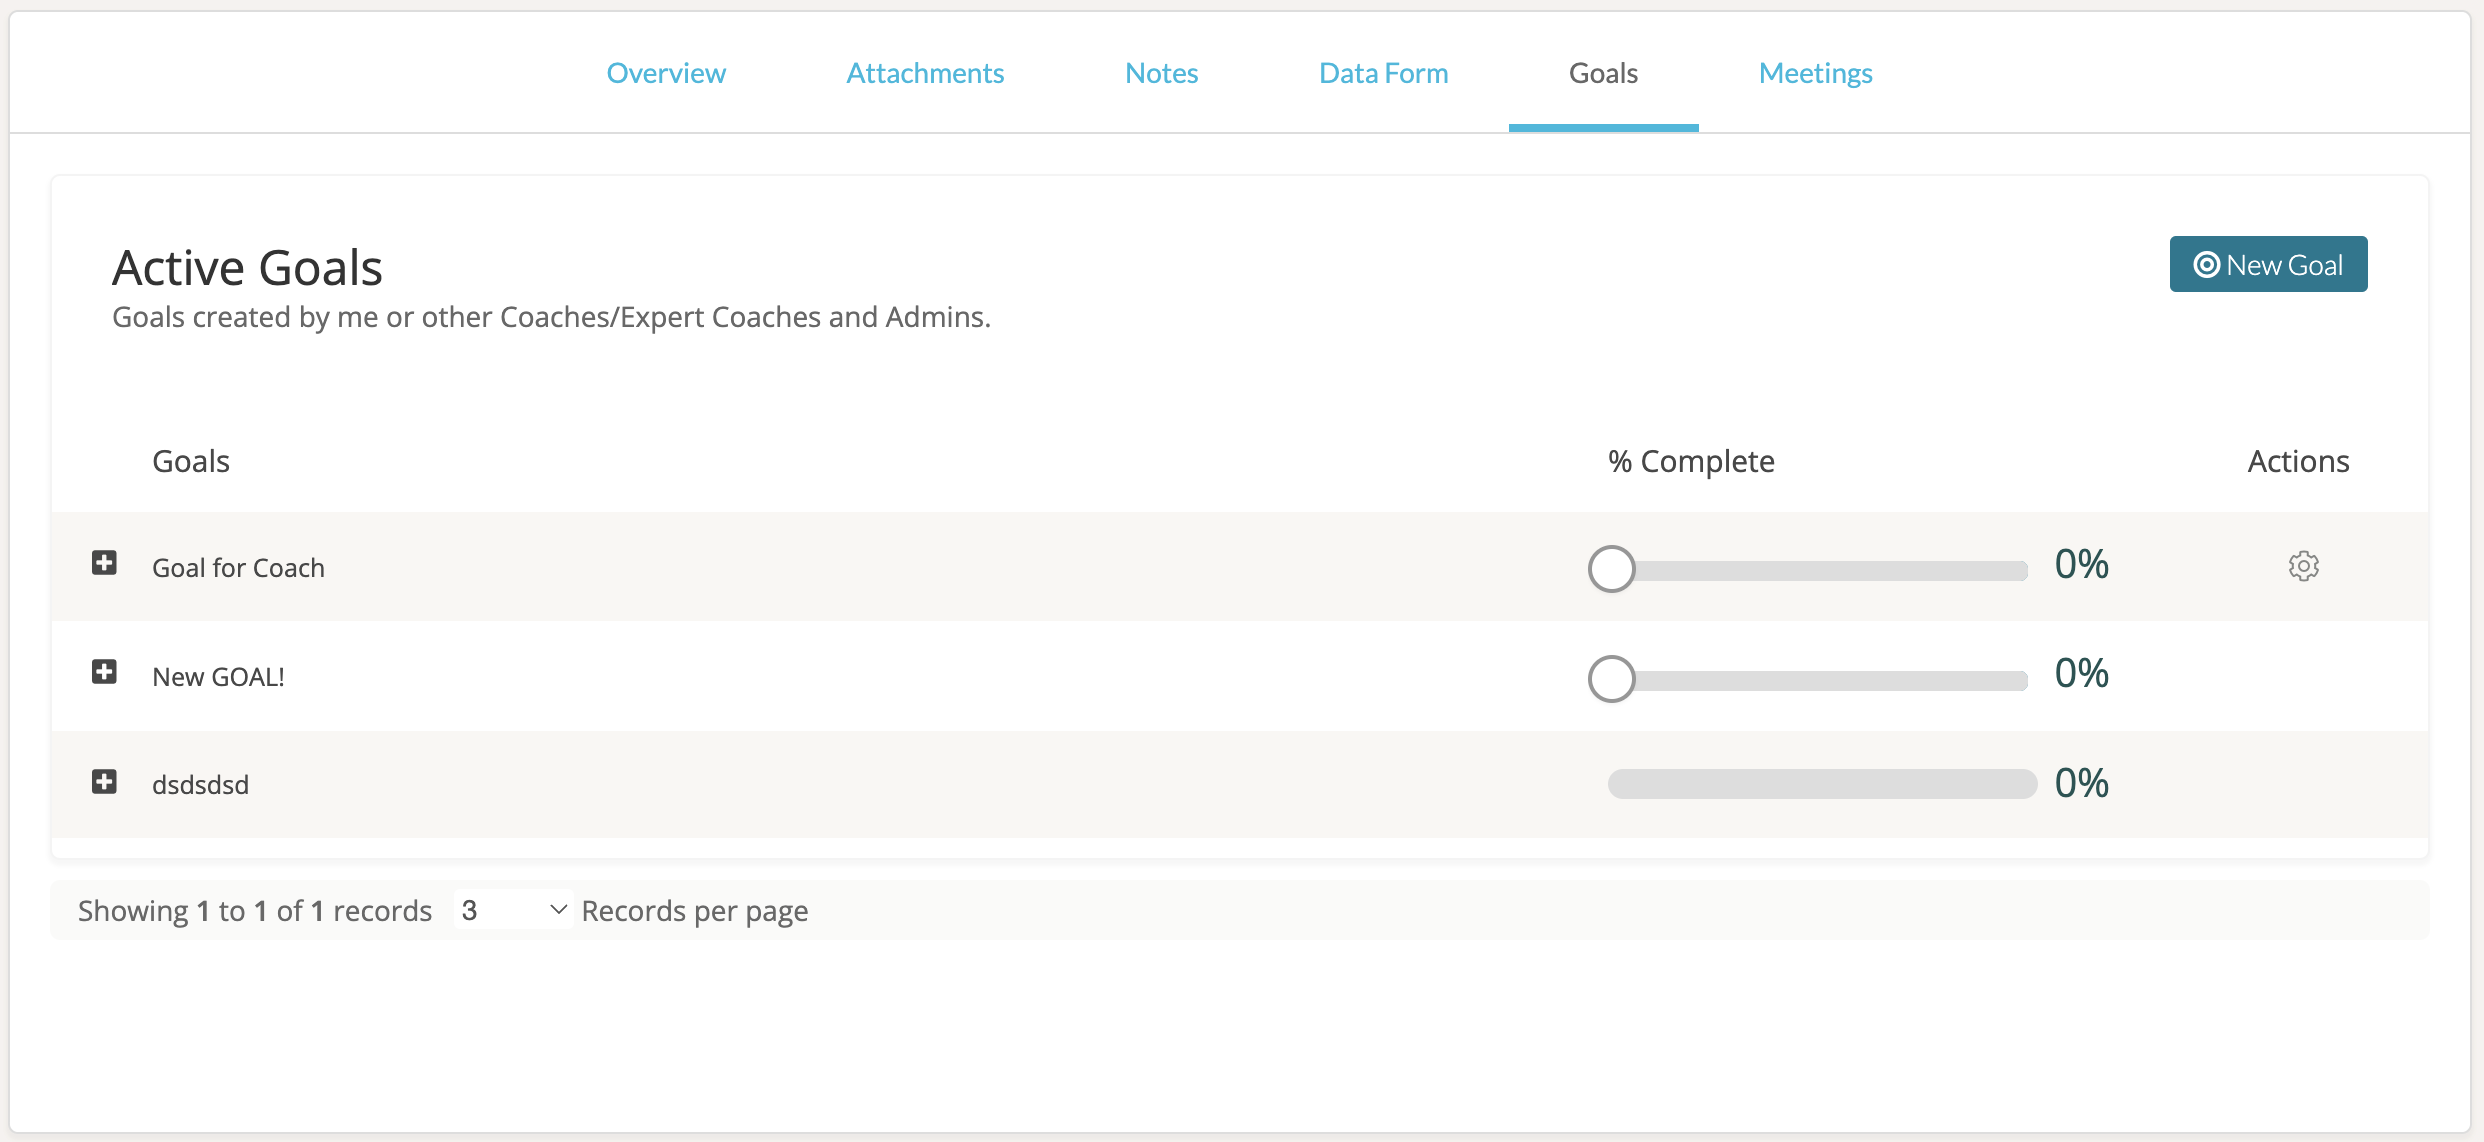Click the Goal for Coach progress slider handle
This screenshot has height=1142, width=2484.
(1611, 569)
